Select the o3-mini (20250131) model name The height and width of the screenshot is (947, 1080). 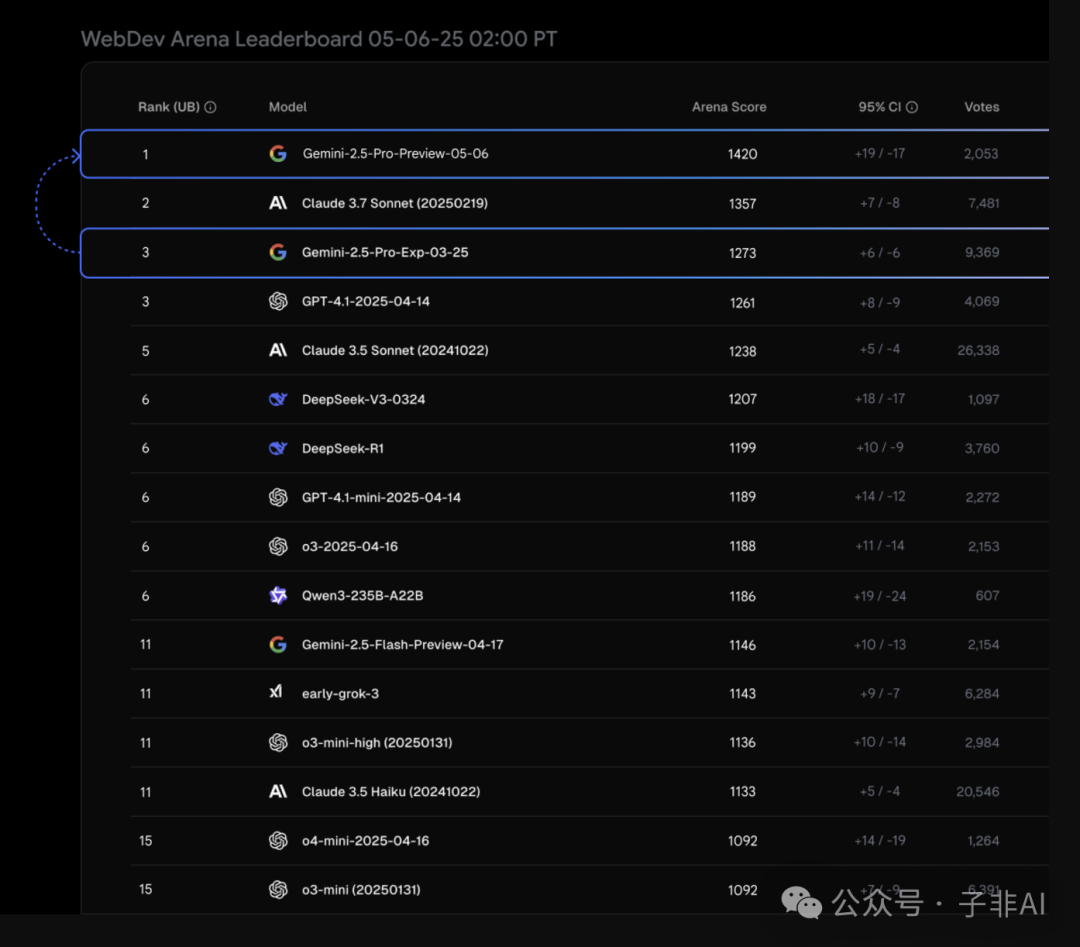(362, 890)
